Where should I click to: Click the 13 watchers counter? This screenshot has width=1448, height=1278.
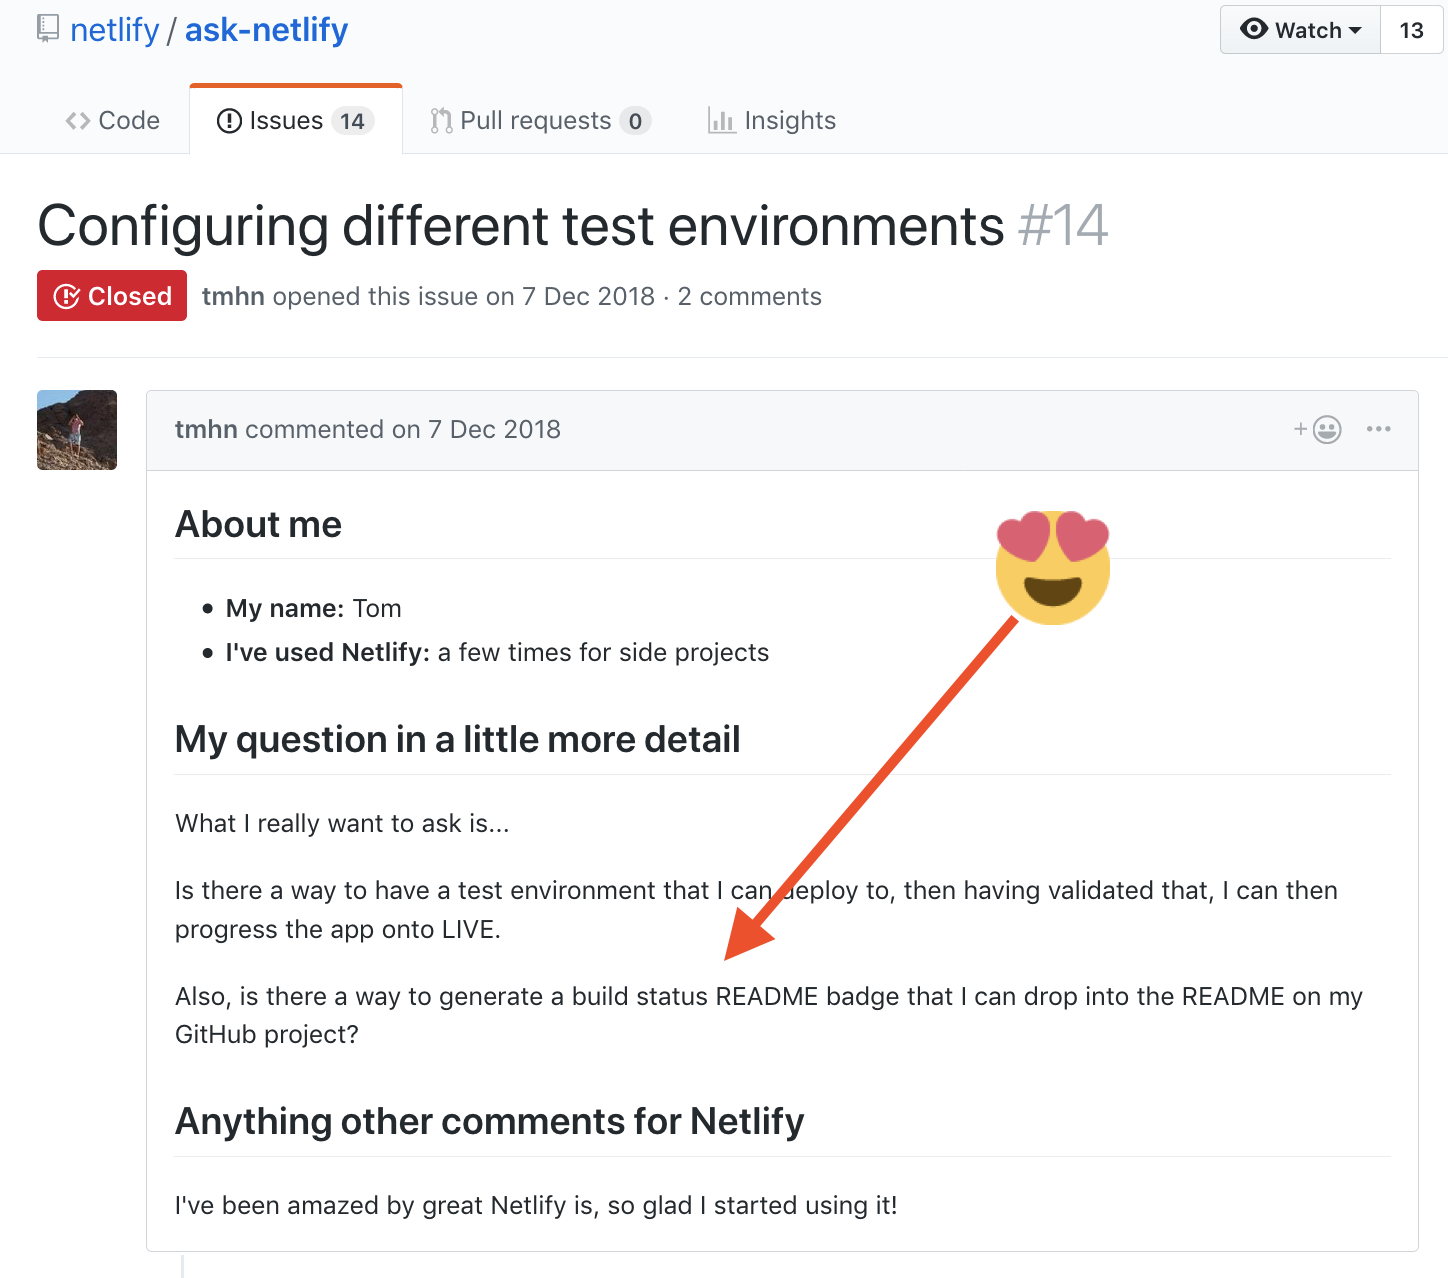click(1411, 29)
